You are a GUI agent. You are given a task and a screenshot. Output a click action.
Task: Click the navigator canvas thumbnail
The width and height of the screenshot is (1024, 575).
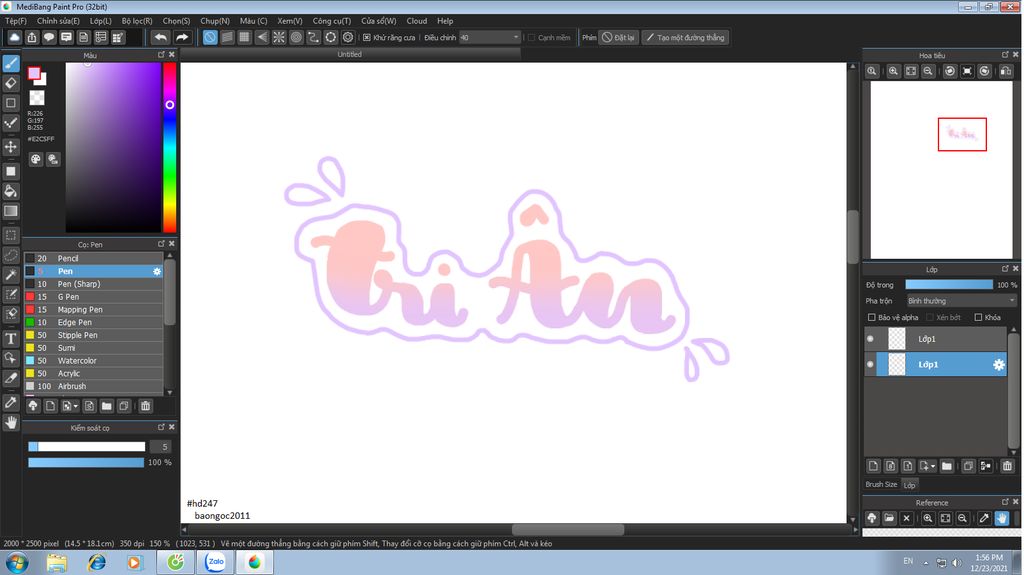[x=941, y=170]
